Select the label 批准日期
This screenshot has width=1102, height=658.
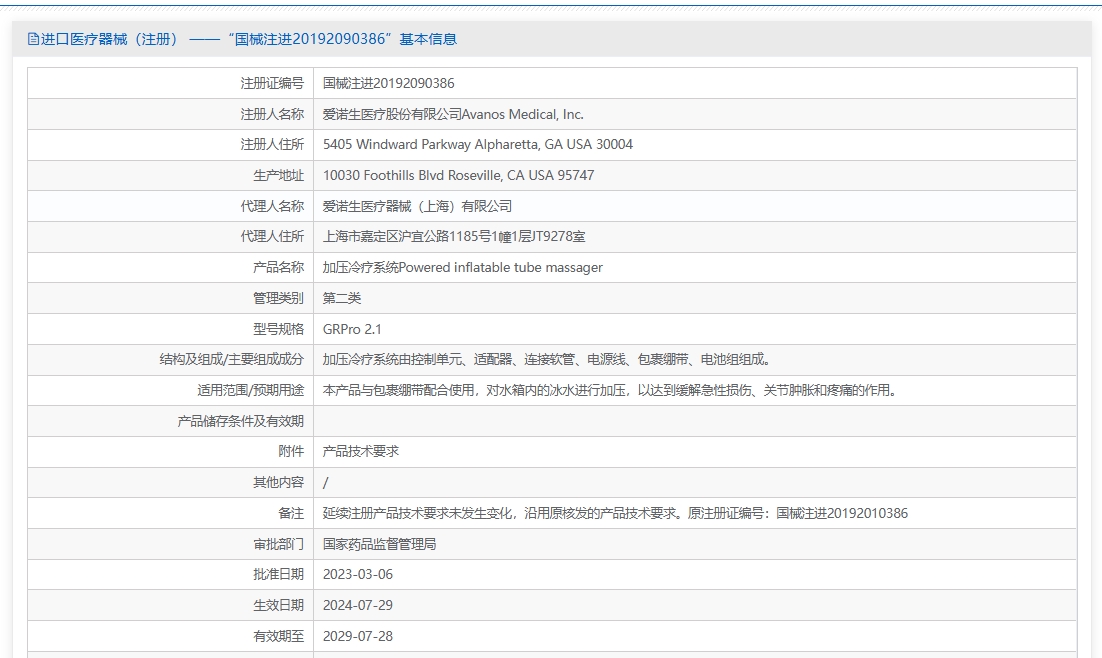tap(278, 574)
